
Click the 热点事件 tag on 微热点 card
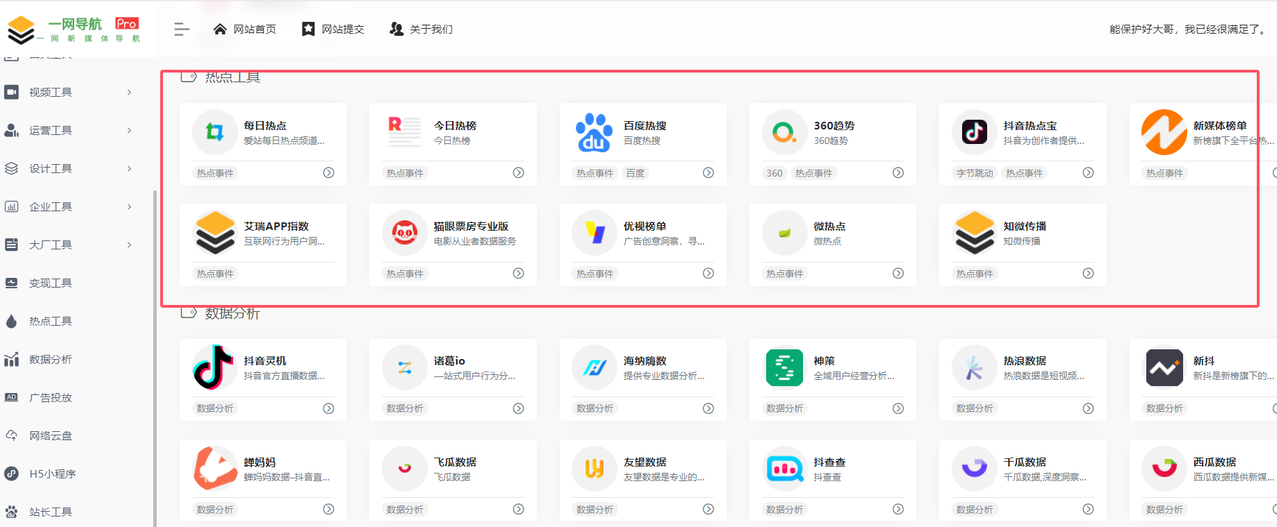(x=784, y=274)
